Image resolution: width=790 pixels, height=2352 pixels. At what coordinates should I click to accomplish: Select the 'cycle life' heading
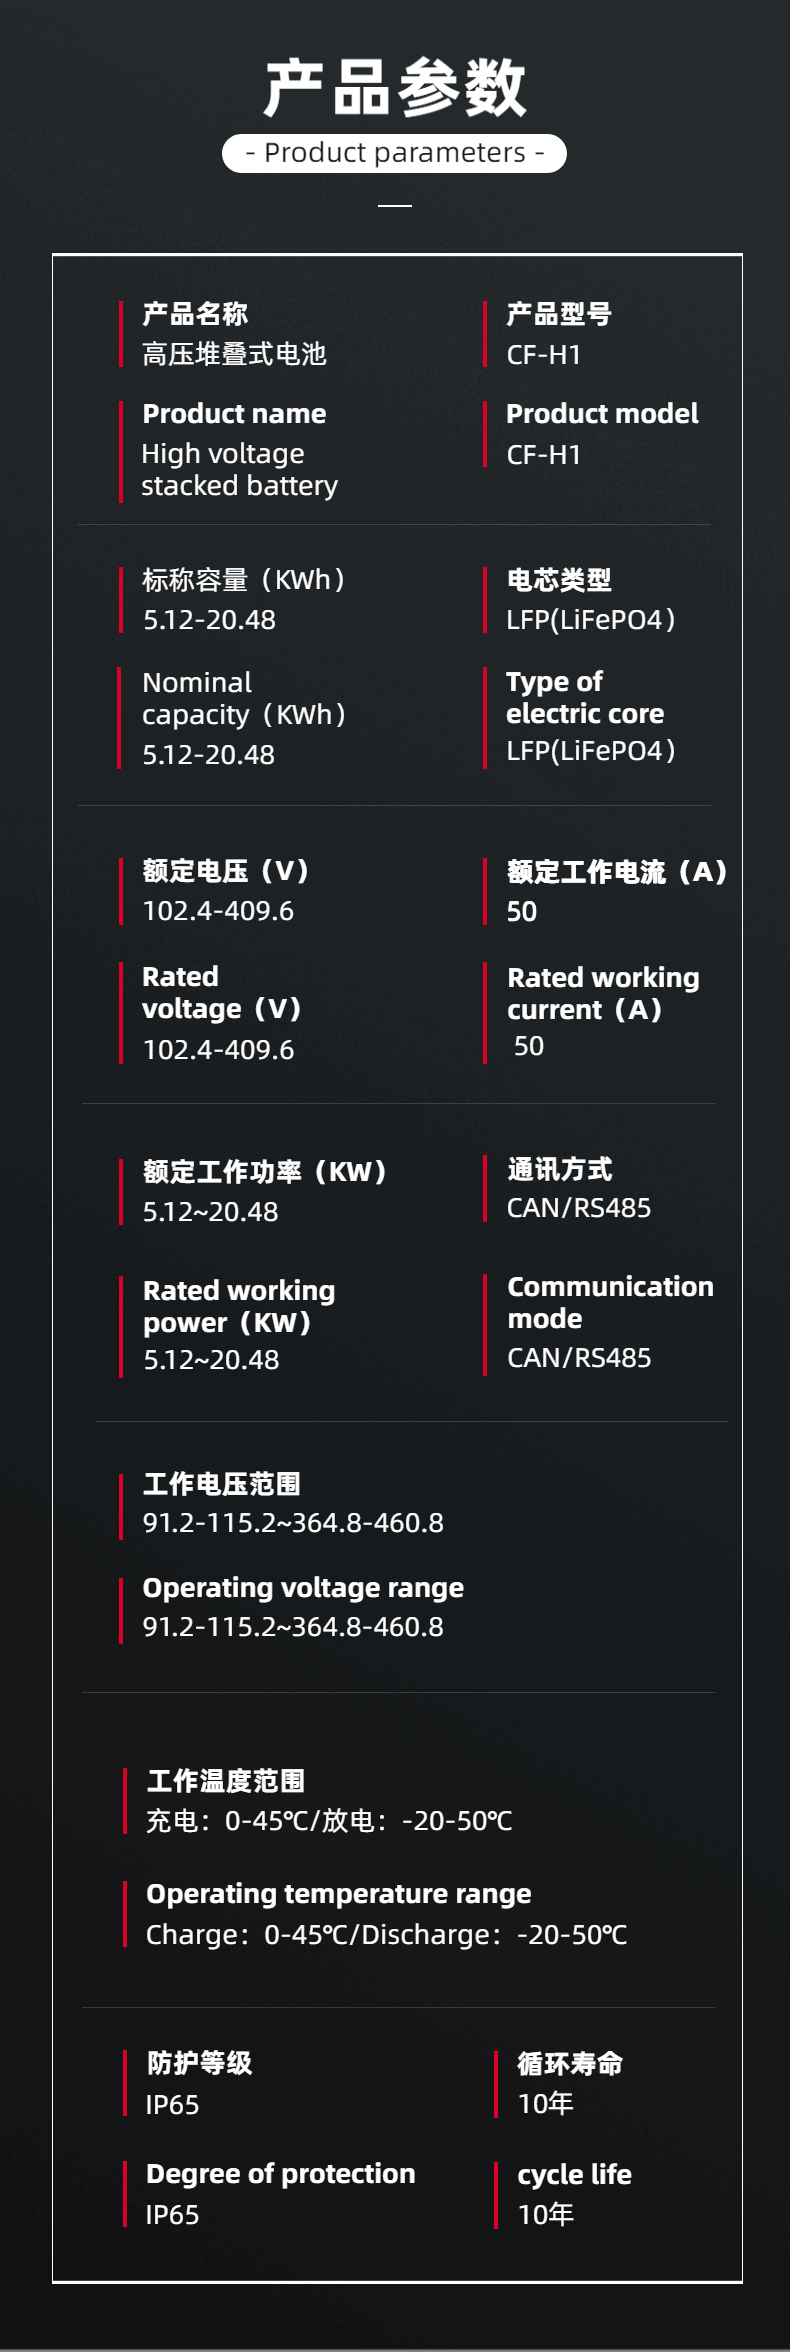click(x=574, y=2175)
